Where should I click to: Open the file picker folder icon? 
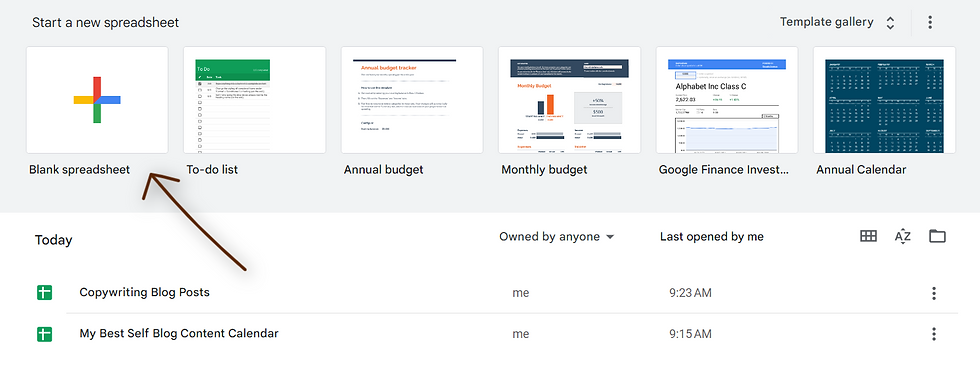[x=937, y=236]
